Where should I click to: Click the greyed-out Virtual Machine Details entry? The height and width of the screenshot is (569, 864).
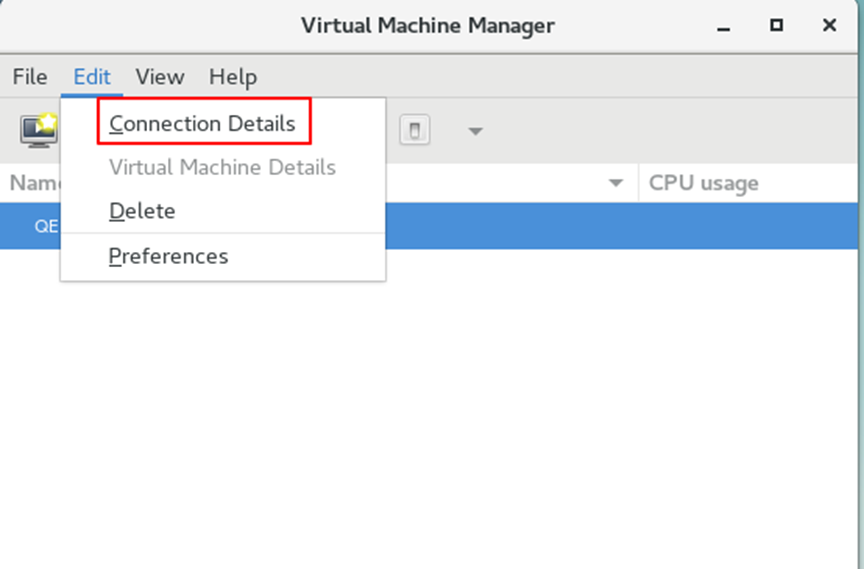(222, 167)
